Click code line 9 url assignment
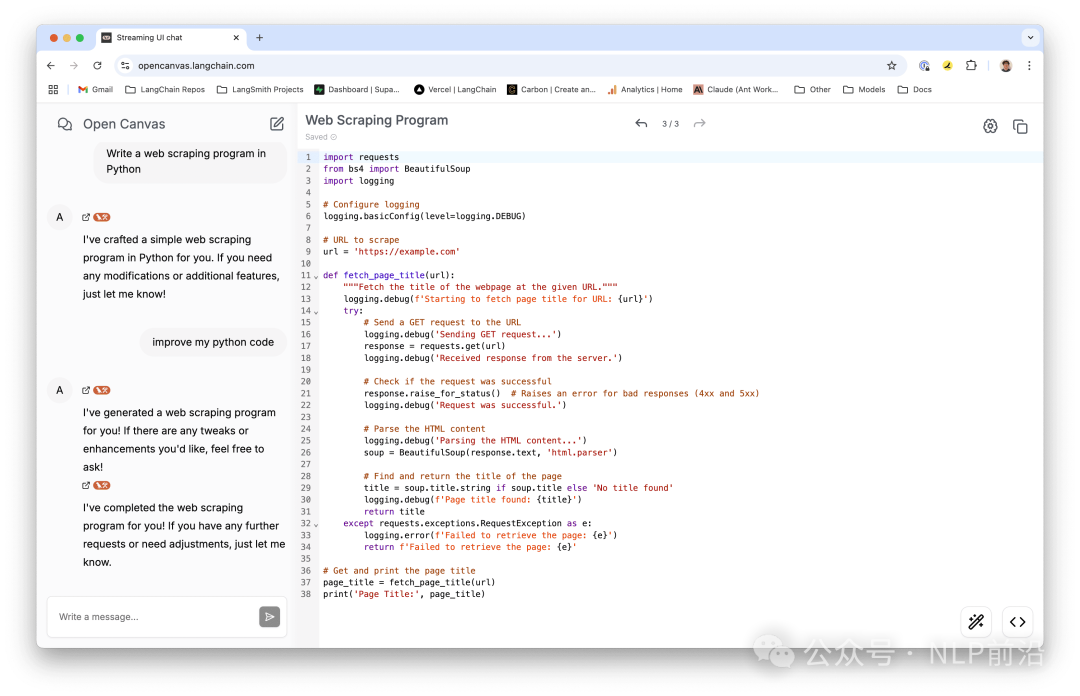 click(391, 252)
